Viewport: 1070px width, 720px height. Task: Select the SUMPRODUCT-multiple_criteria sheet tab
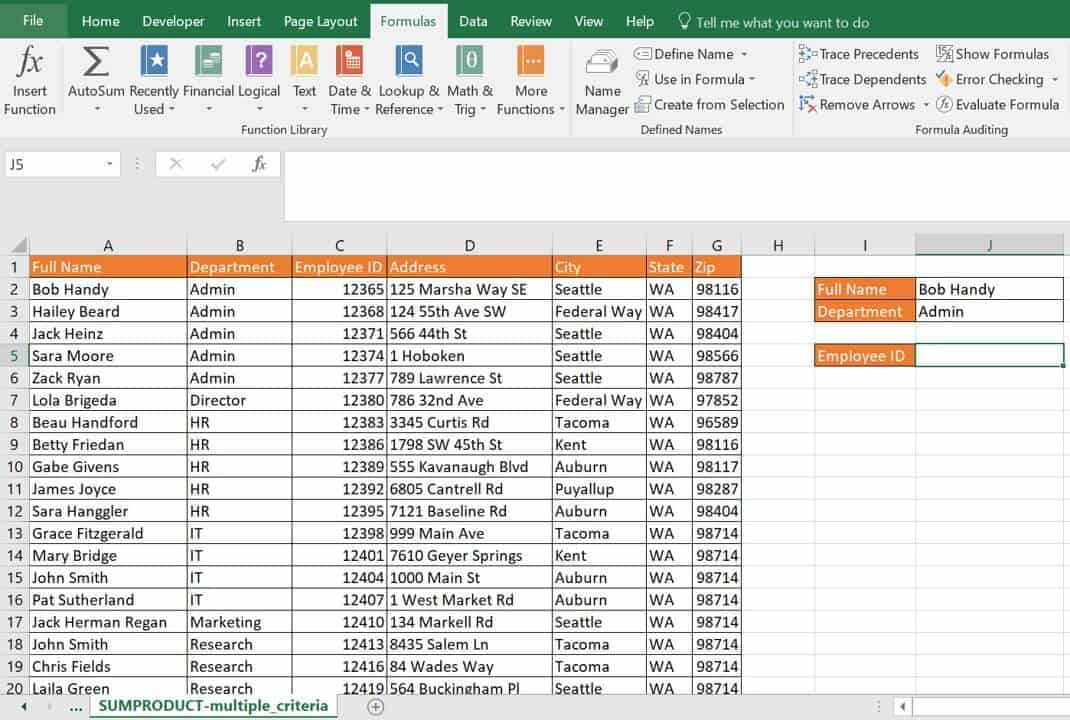(213, 706)
